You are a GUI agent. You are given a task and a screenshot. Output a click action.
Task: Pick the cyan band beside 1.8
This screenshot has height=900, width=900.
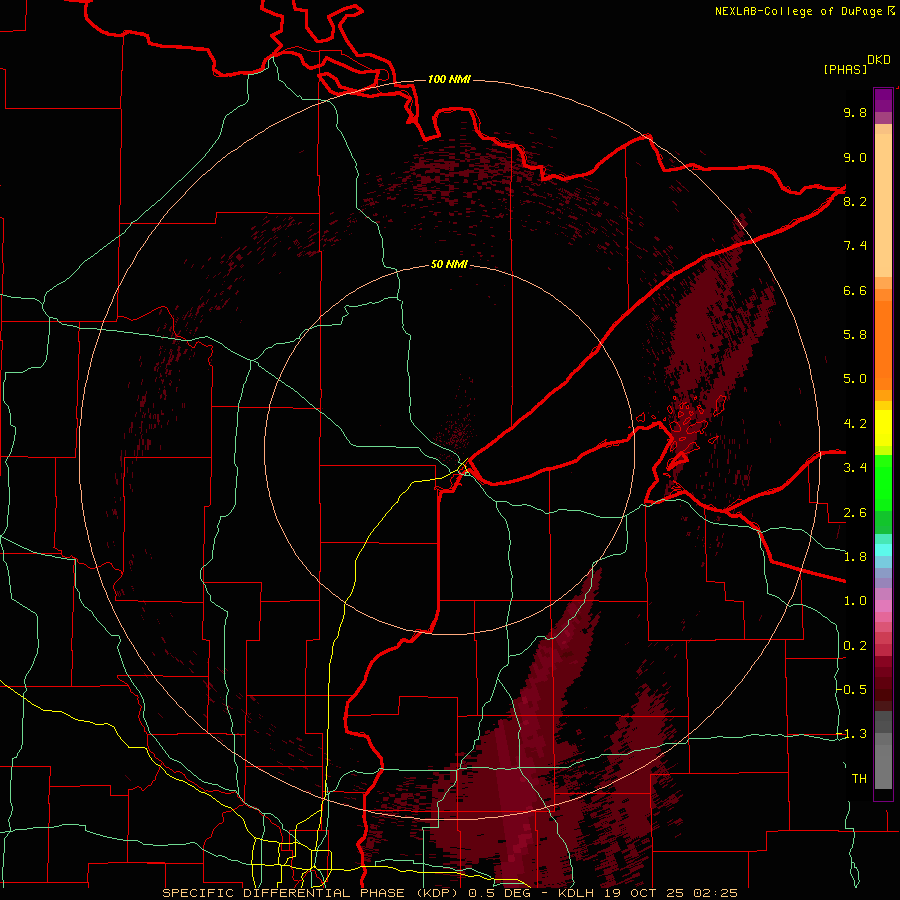pyautogui.click(x=883, y=550)
